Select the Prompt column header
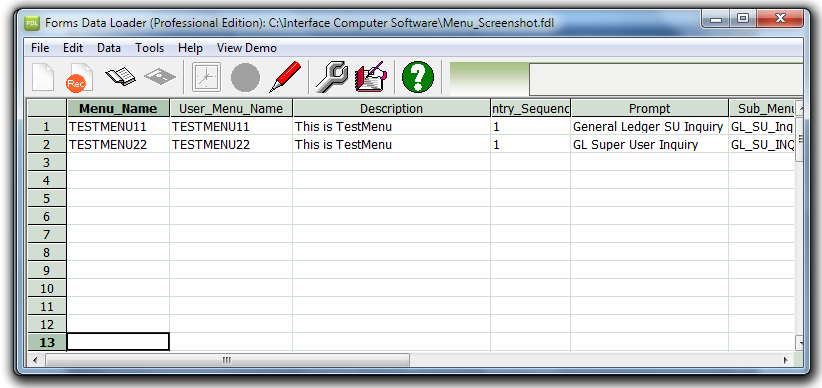The height and width of the screenshot is (388, 822). pyautogui.click(x=650, y=109)
